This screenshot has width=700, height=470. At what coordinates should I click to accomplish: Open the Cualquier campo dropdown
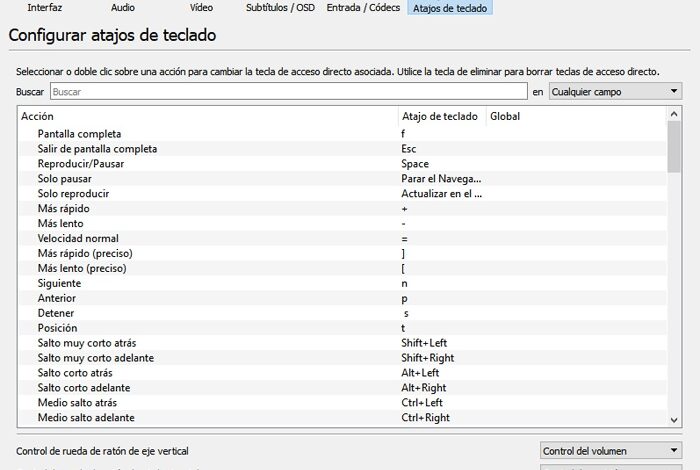(x=615, y=92)
